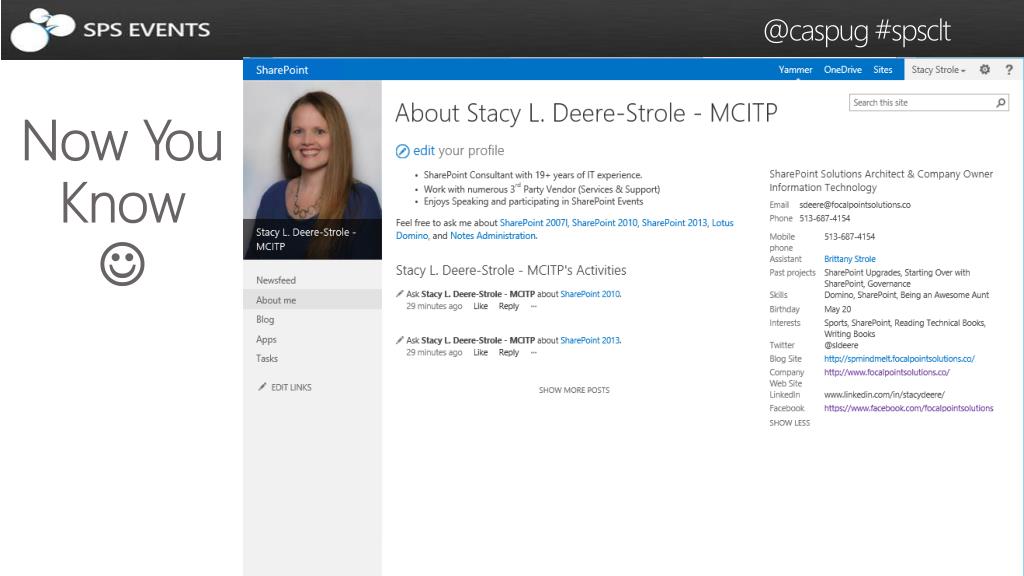Reply to the SharePoint 2013 activity post
Viewport: 1024px width, 576px height.
click(x=509, y=353)
